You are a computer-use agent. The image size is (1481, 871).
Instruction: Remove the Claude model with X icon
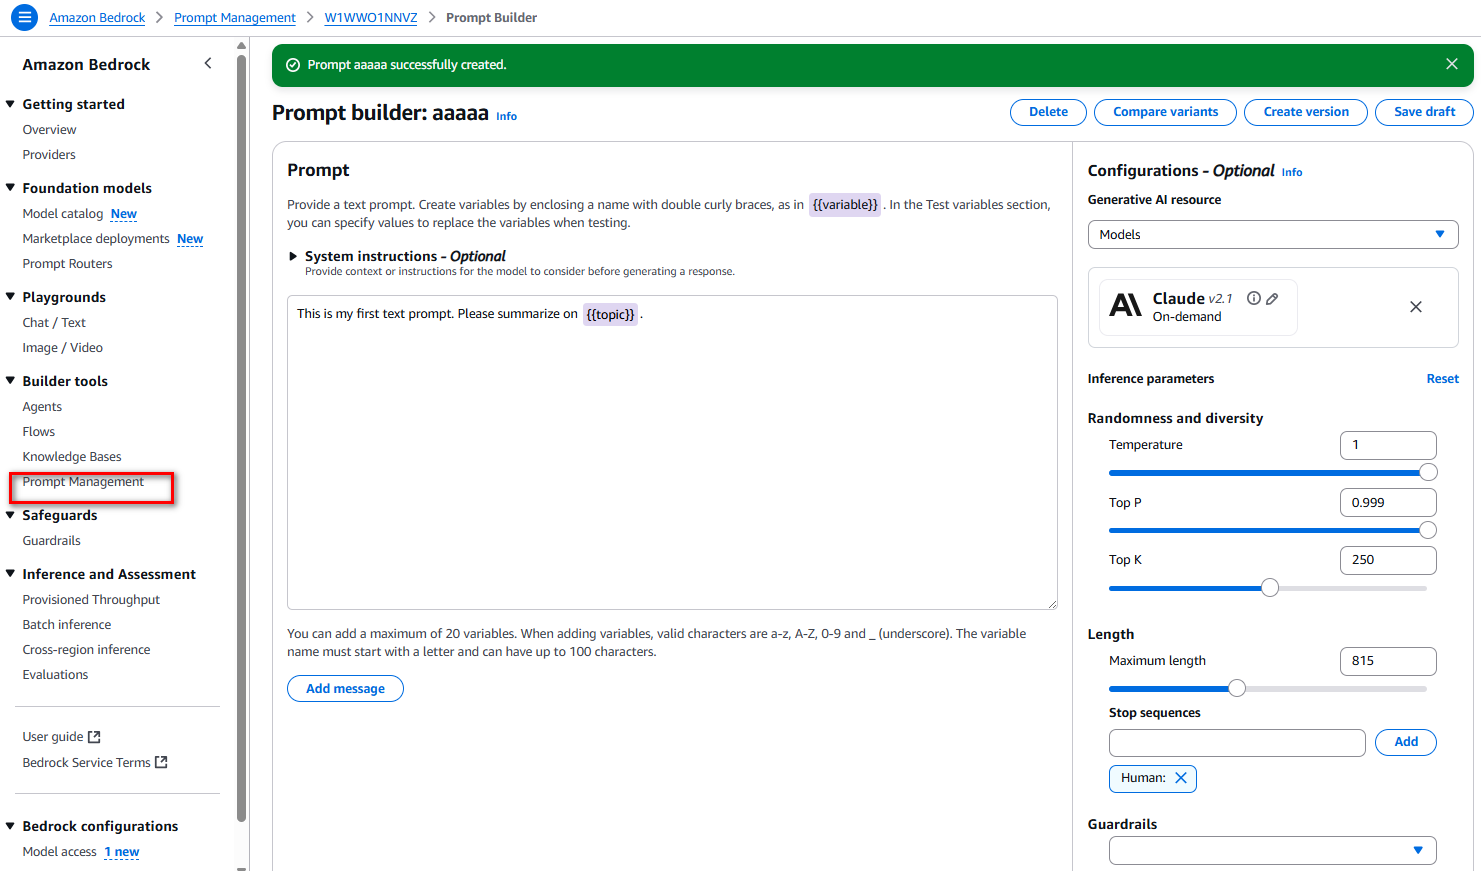(x=1416, y=307)
